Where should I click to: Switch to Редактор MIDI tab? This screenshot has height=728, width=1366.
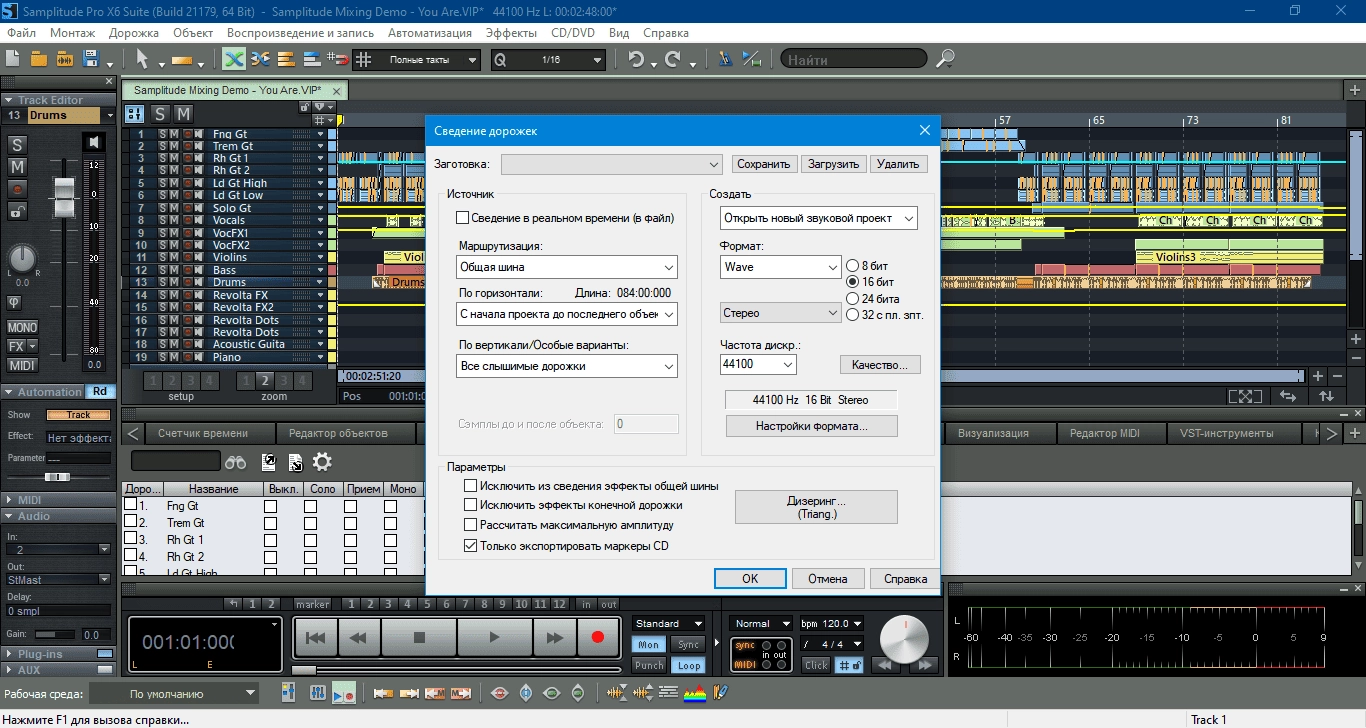[x=1111, y=433]
